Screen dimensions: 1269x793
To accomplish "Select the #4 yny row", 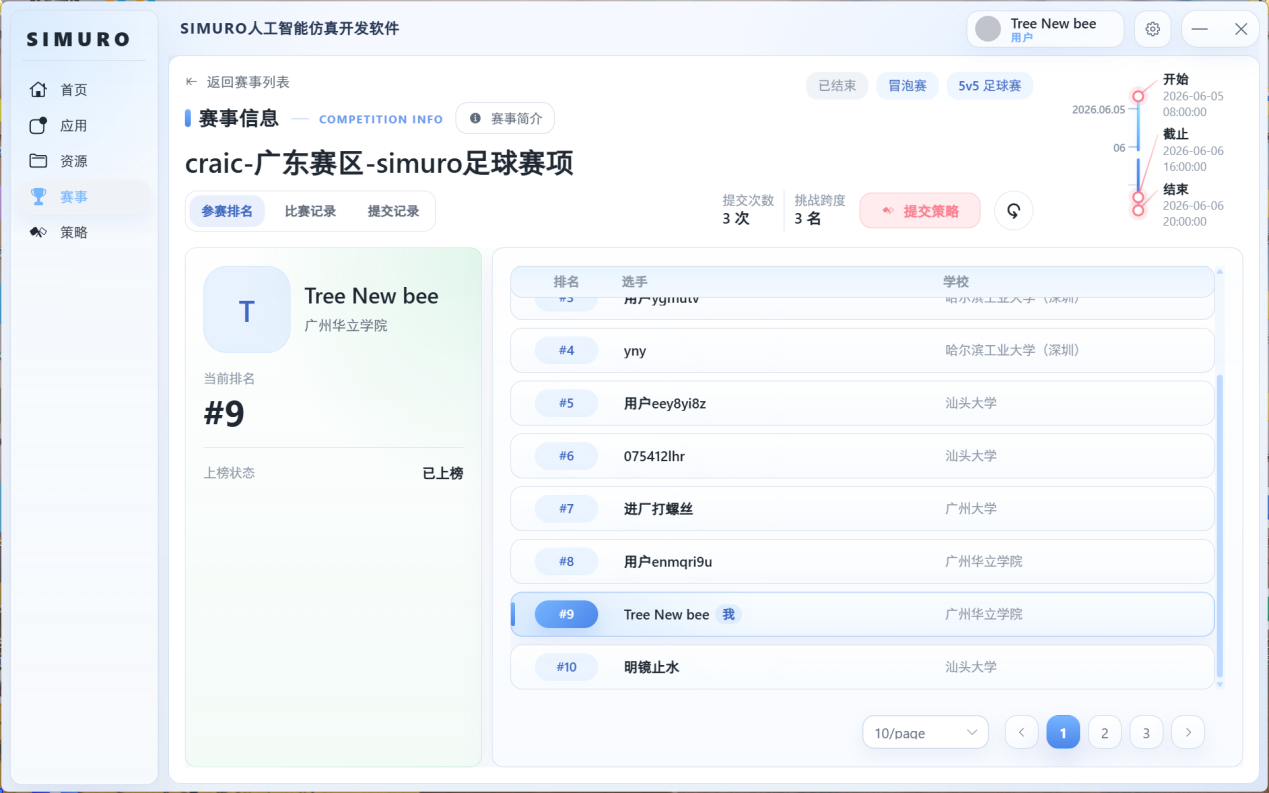I will [x=862, y=350].
